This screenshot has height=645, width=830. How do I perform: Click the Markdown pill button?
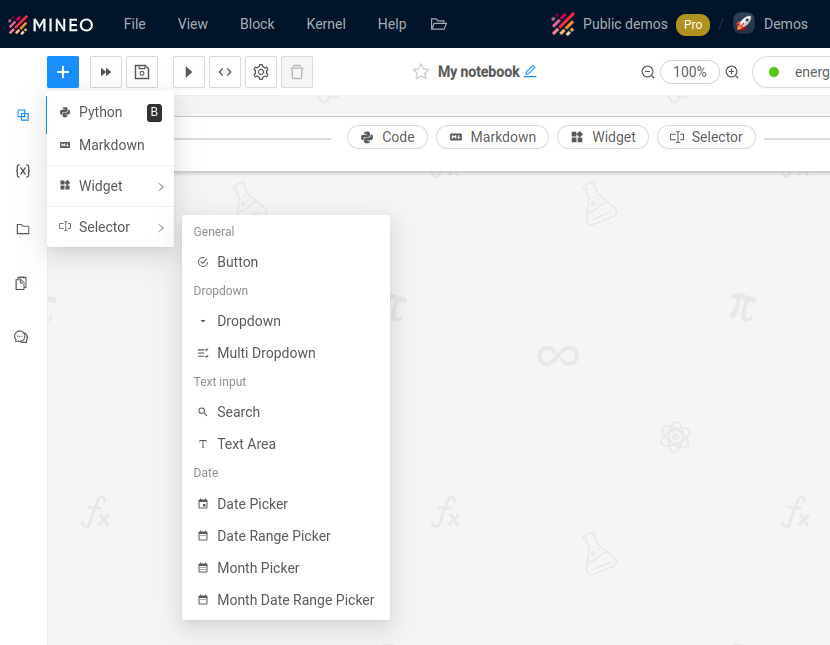coord(492,137)
